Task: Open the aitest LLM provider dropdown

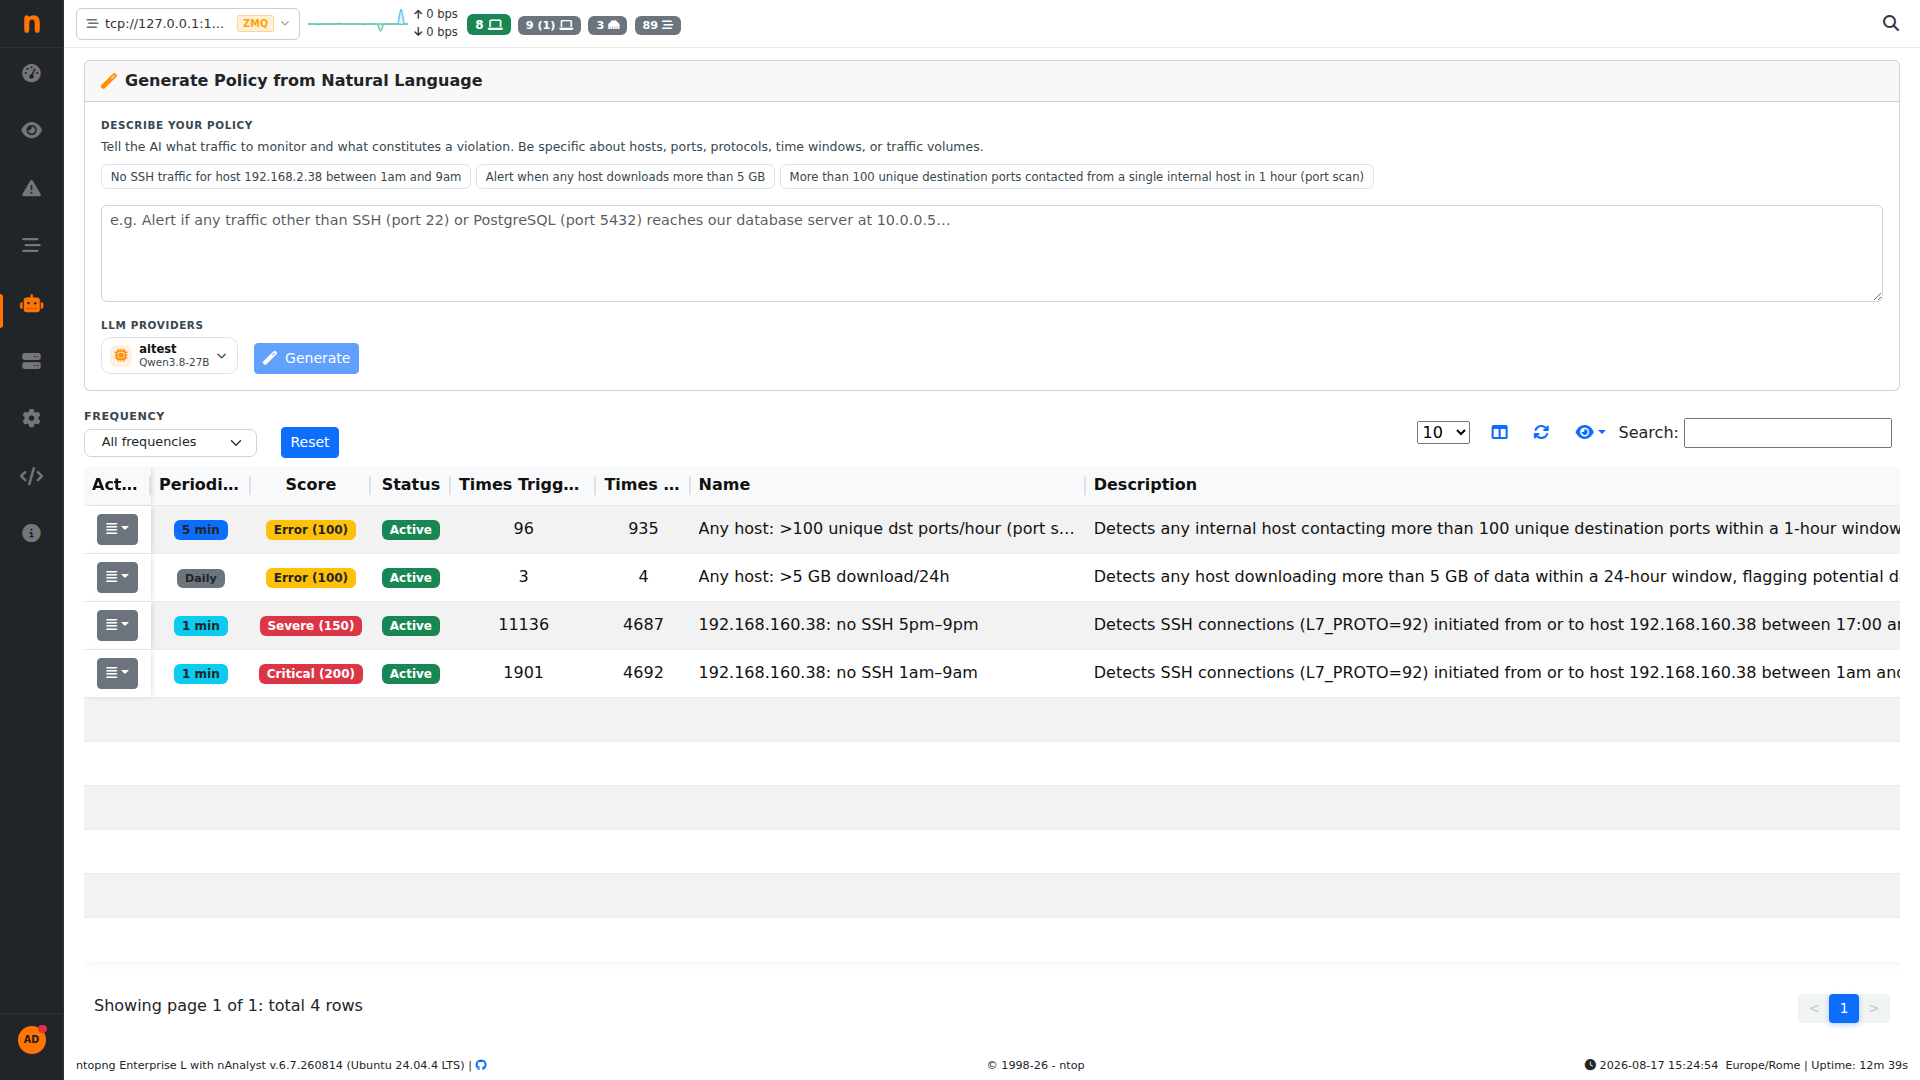Action: point(169,355)
